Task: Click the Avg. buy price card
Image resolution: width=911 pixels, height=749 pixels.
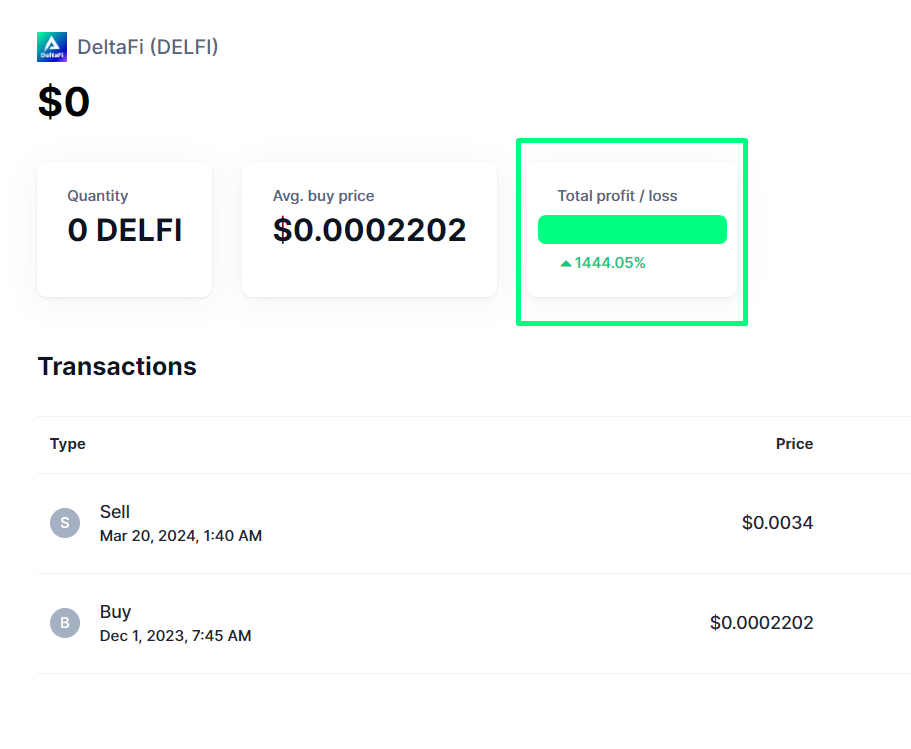Action: (369, 229)
